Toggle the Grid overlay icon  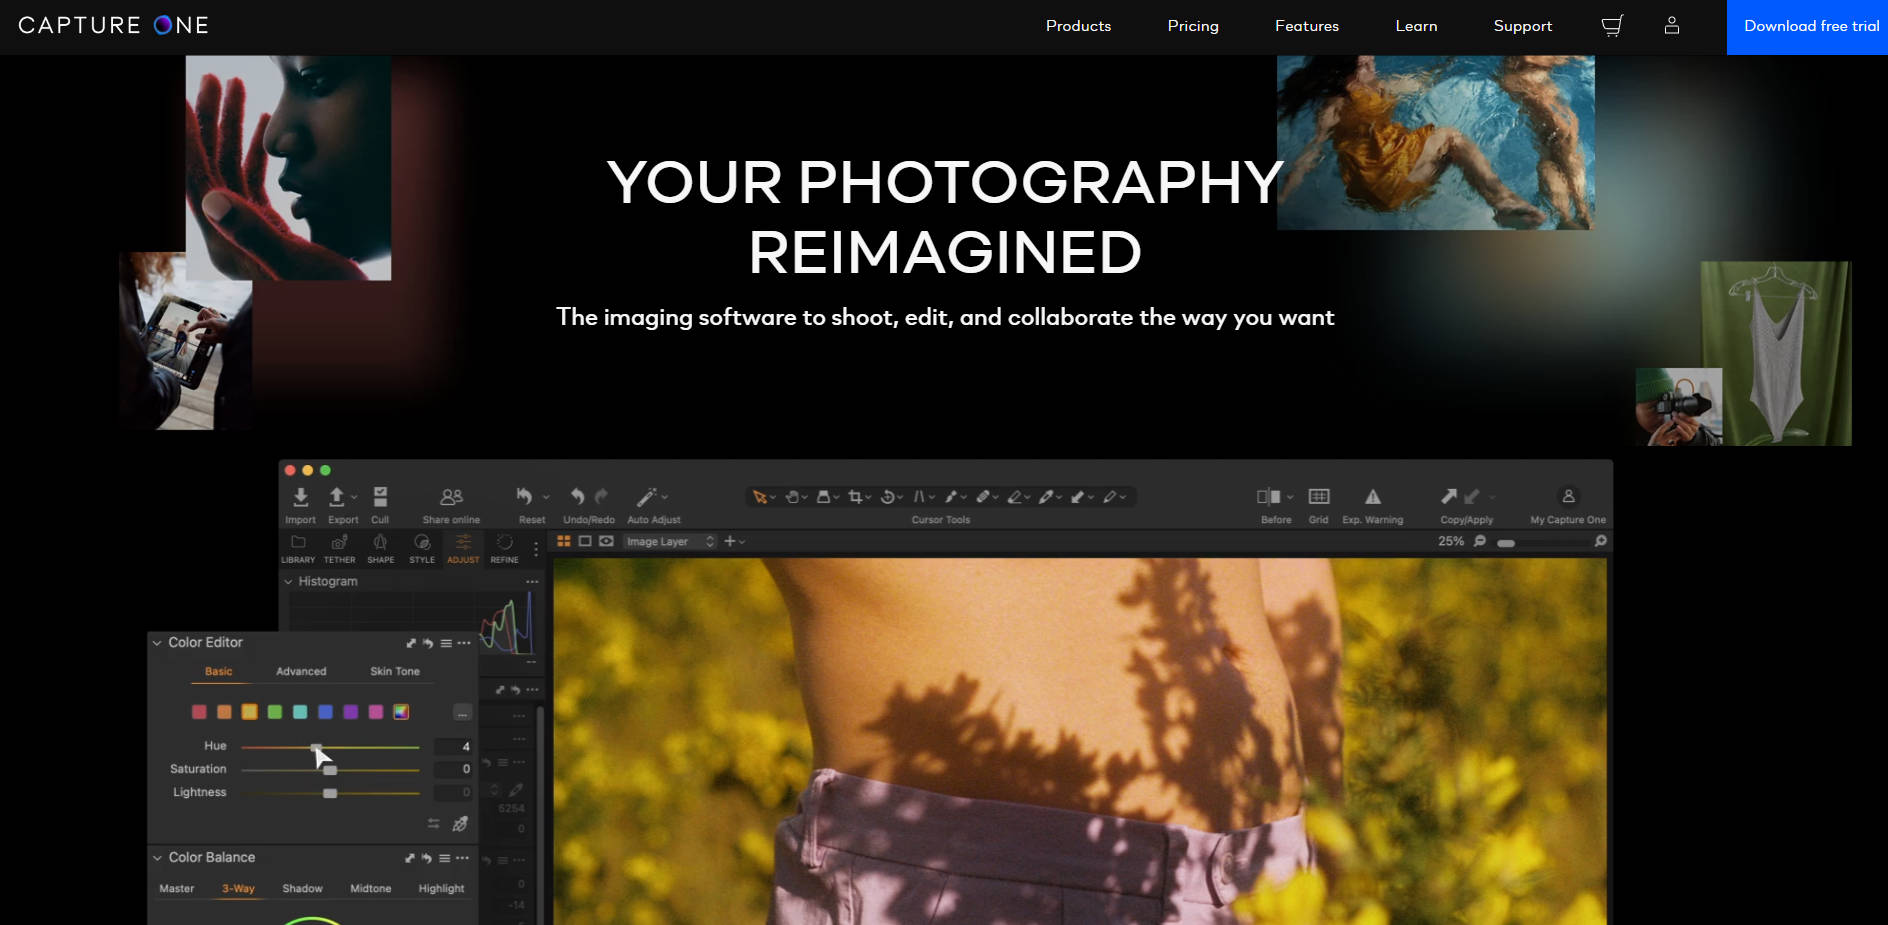pos(1319,497)
